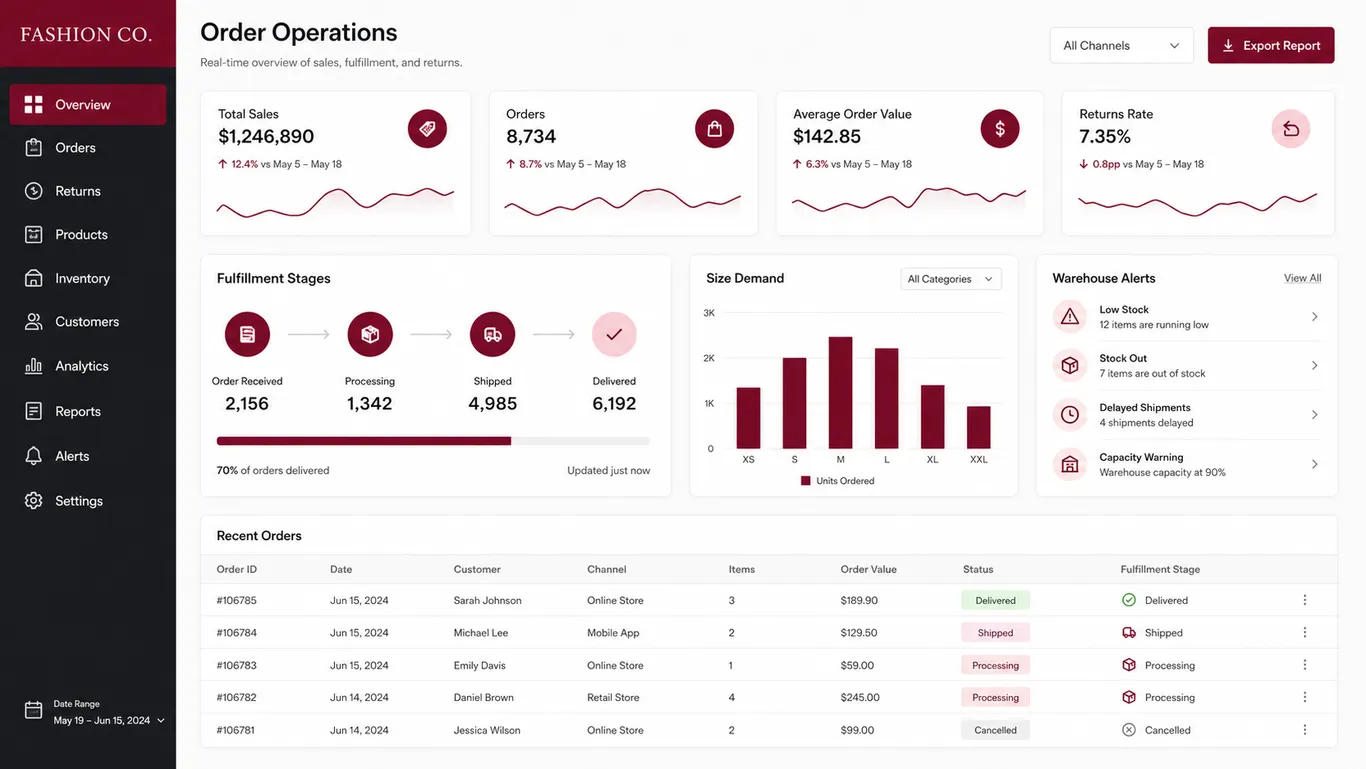Click the calendar icon beside Date Range
The image size is (1366, 769).
point(33,711)
